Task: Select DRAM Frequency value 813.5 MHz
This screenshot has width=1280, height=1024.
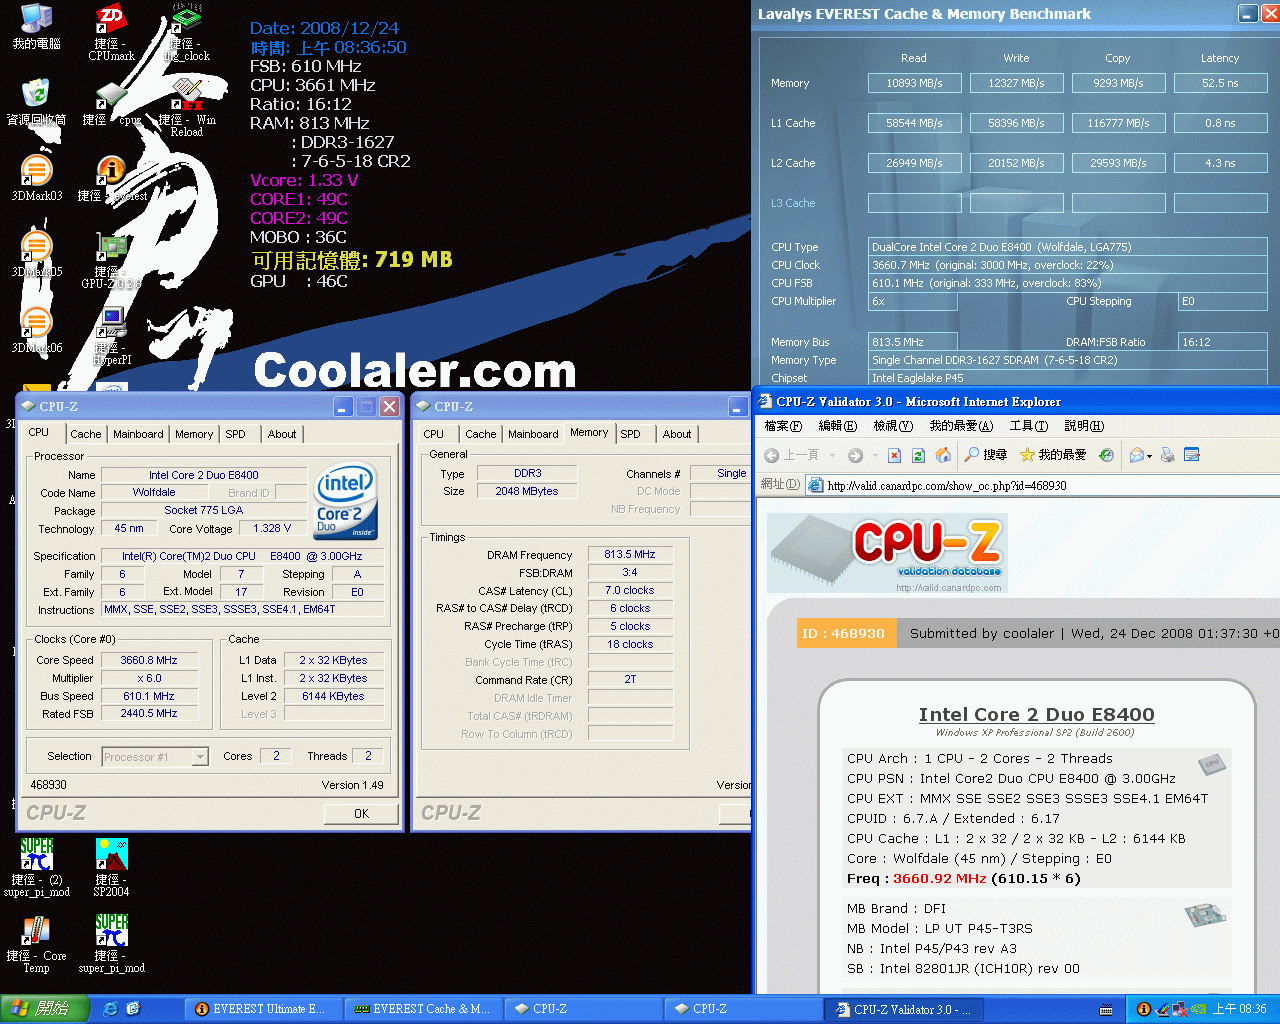Action: tap(630, 554)
